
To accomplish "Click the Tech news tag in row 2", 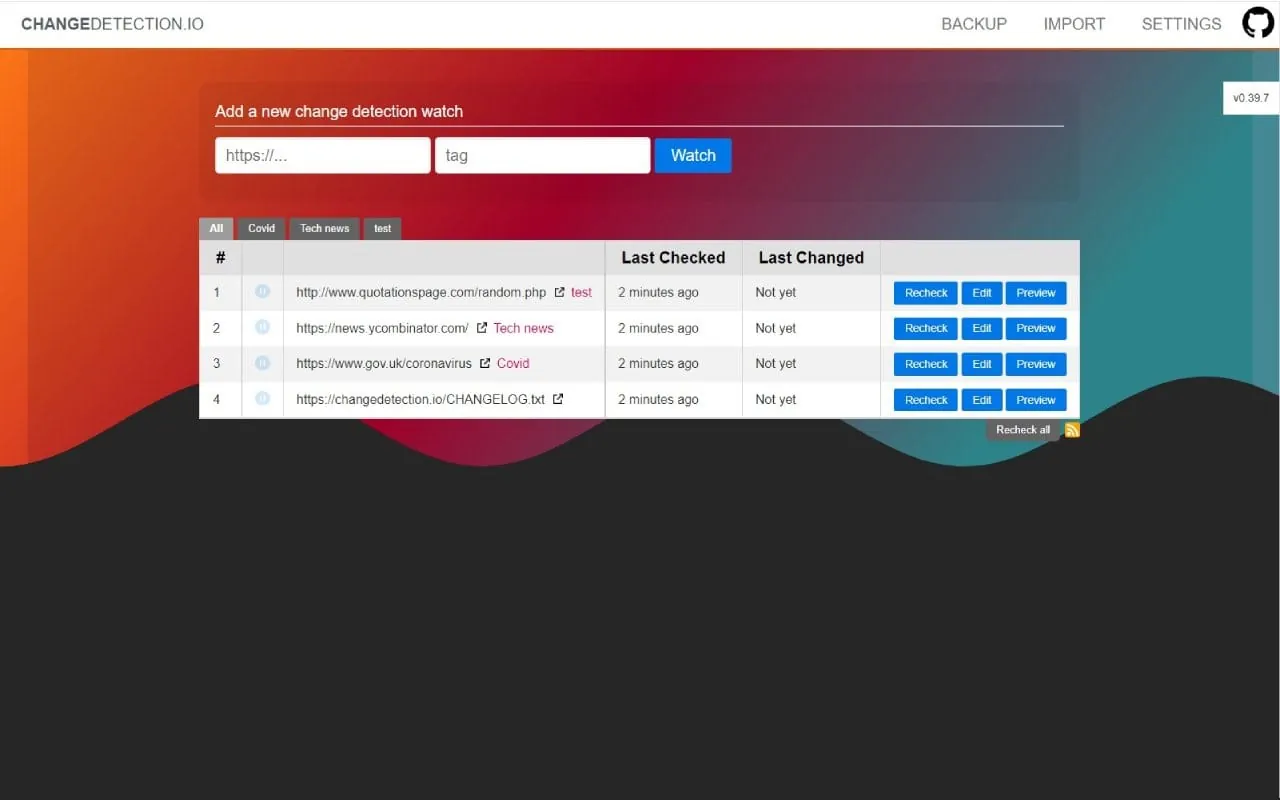I will coord(523,328).
